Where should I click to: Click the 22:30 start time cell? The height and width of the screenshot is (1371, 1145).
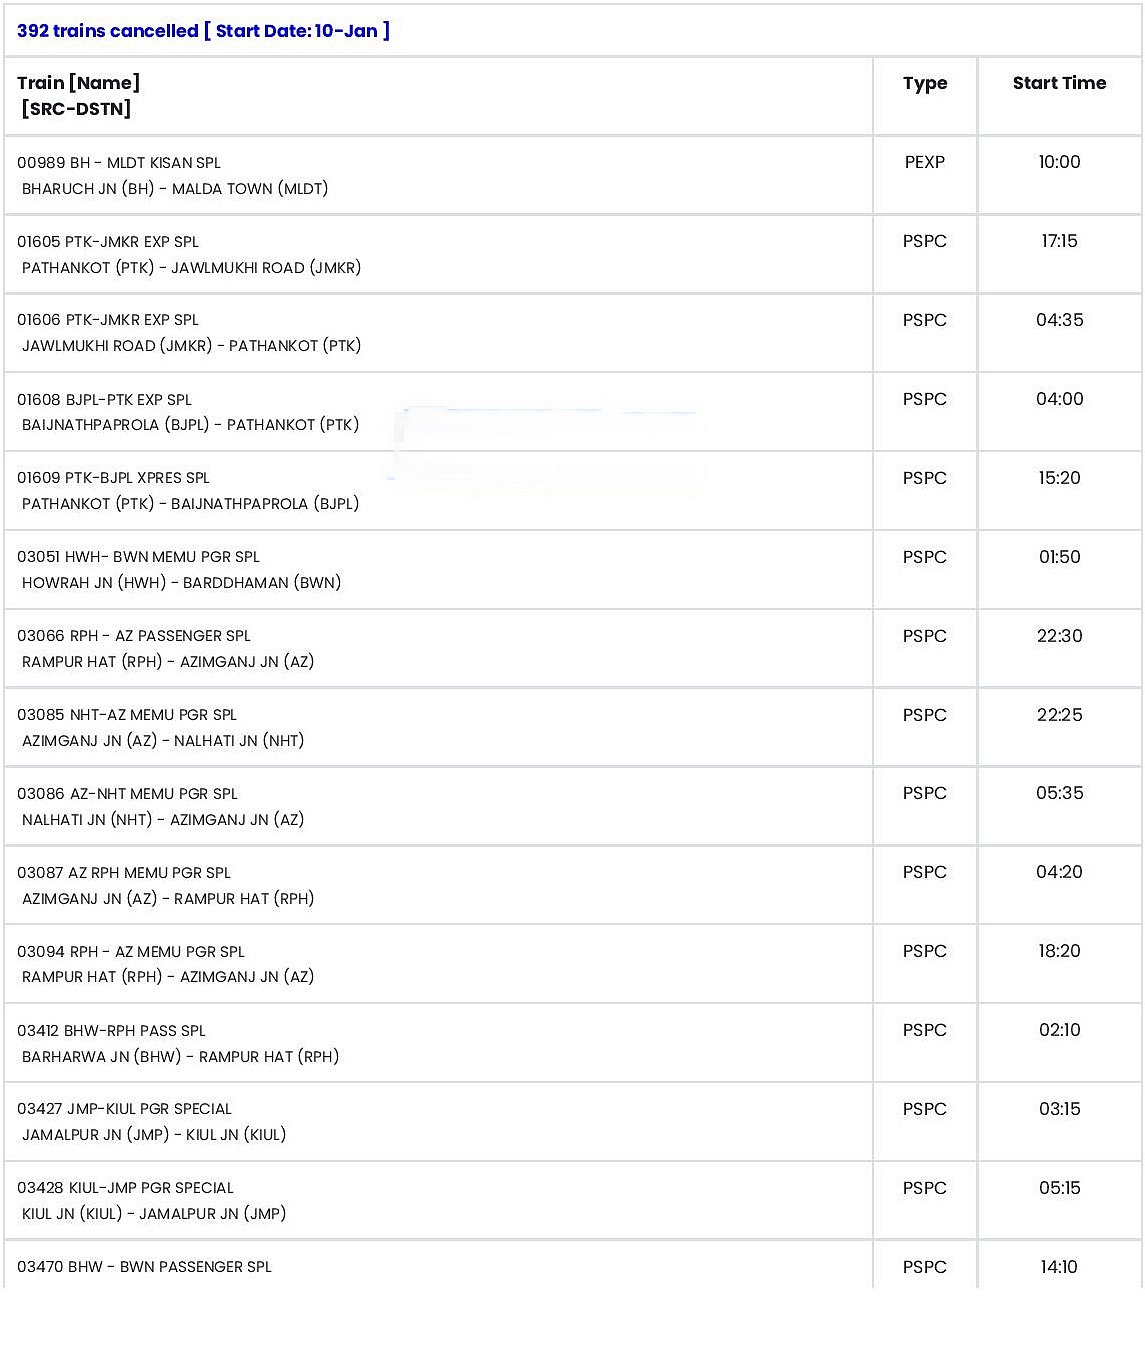[x=1059, y=636]
